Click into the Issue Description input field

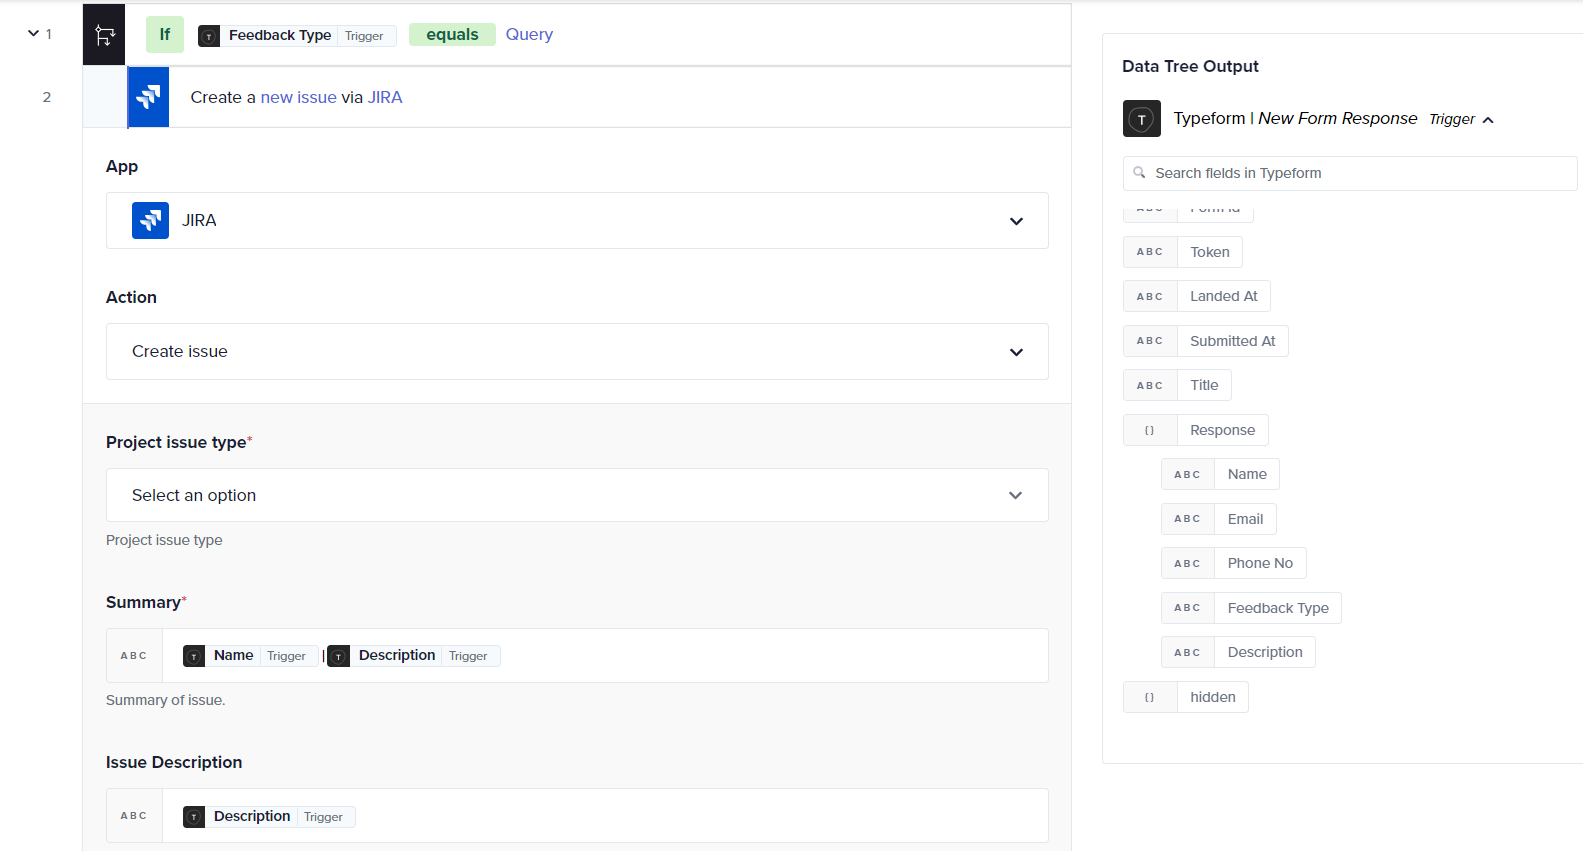(x=605, y=816)
